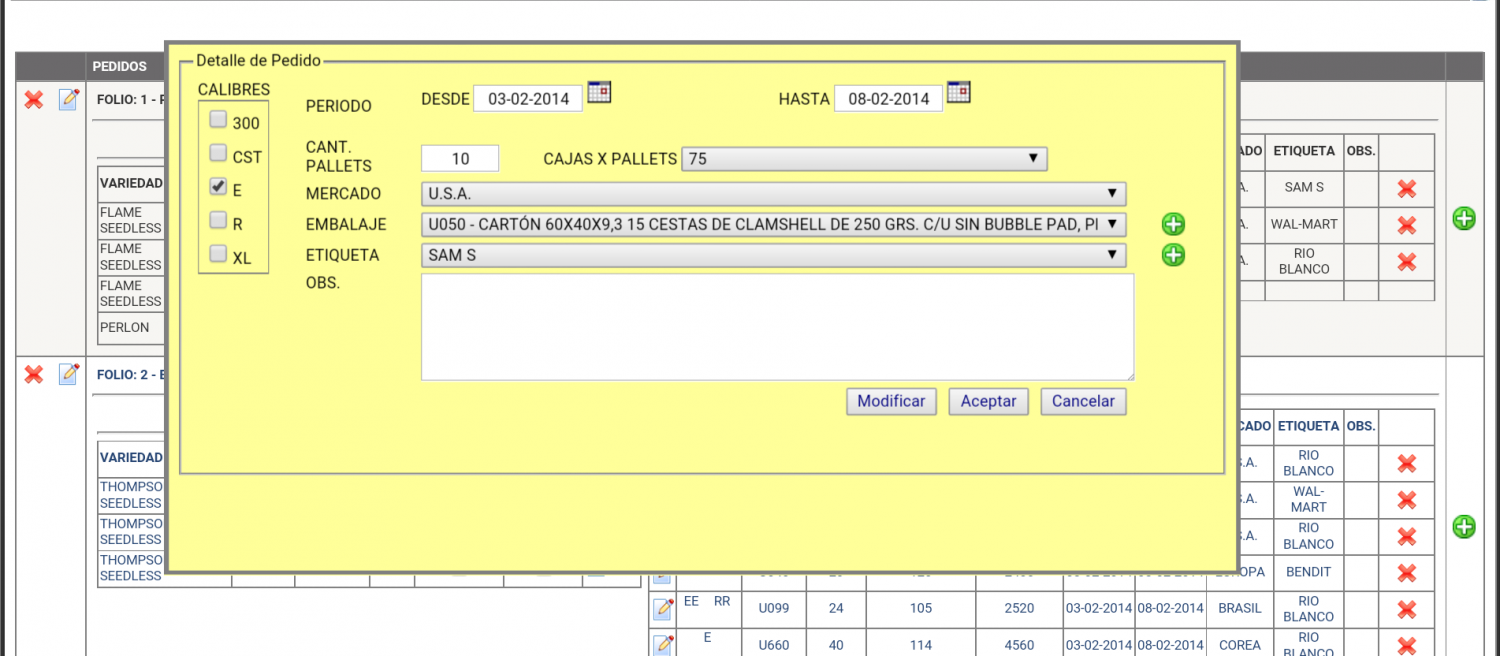Click green plus icon beside ETIQUETA dropdown
The image size is (1500, 656).
pos(1173,255)
